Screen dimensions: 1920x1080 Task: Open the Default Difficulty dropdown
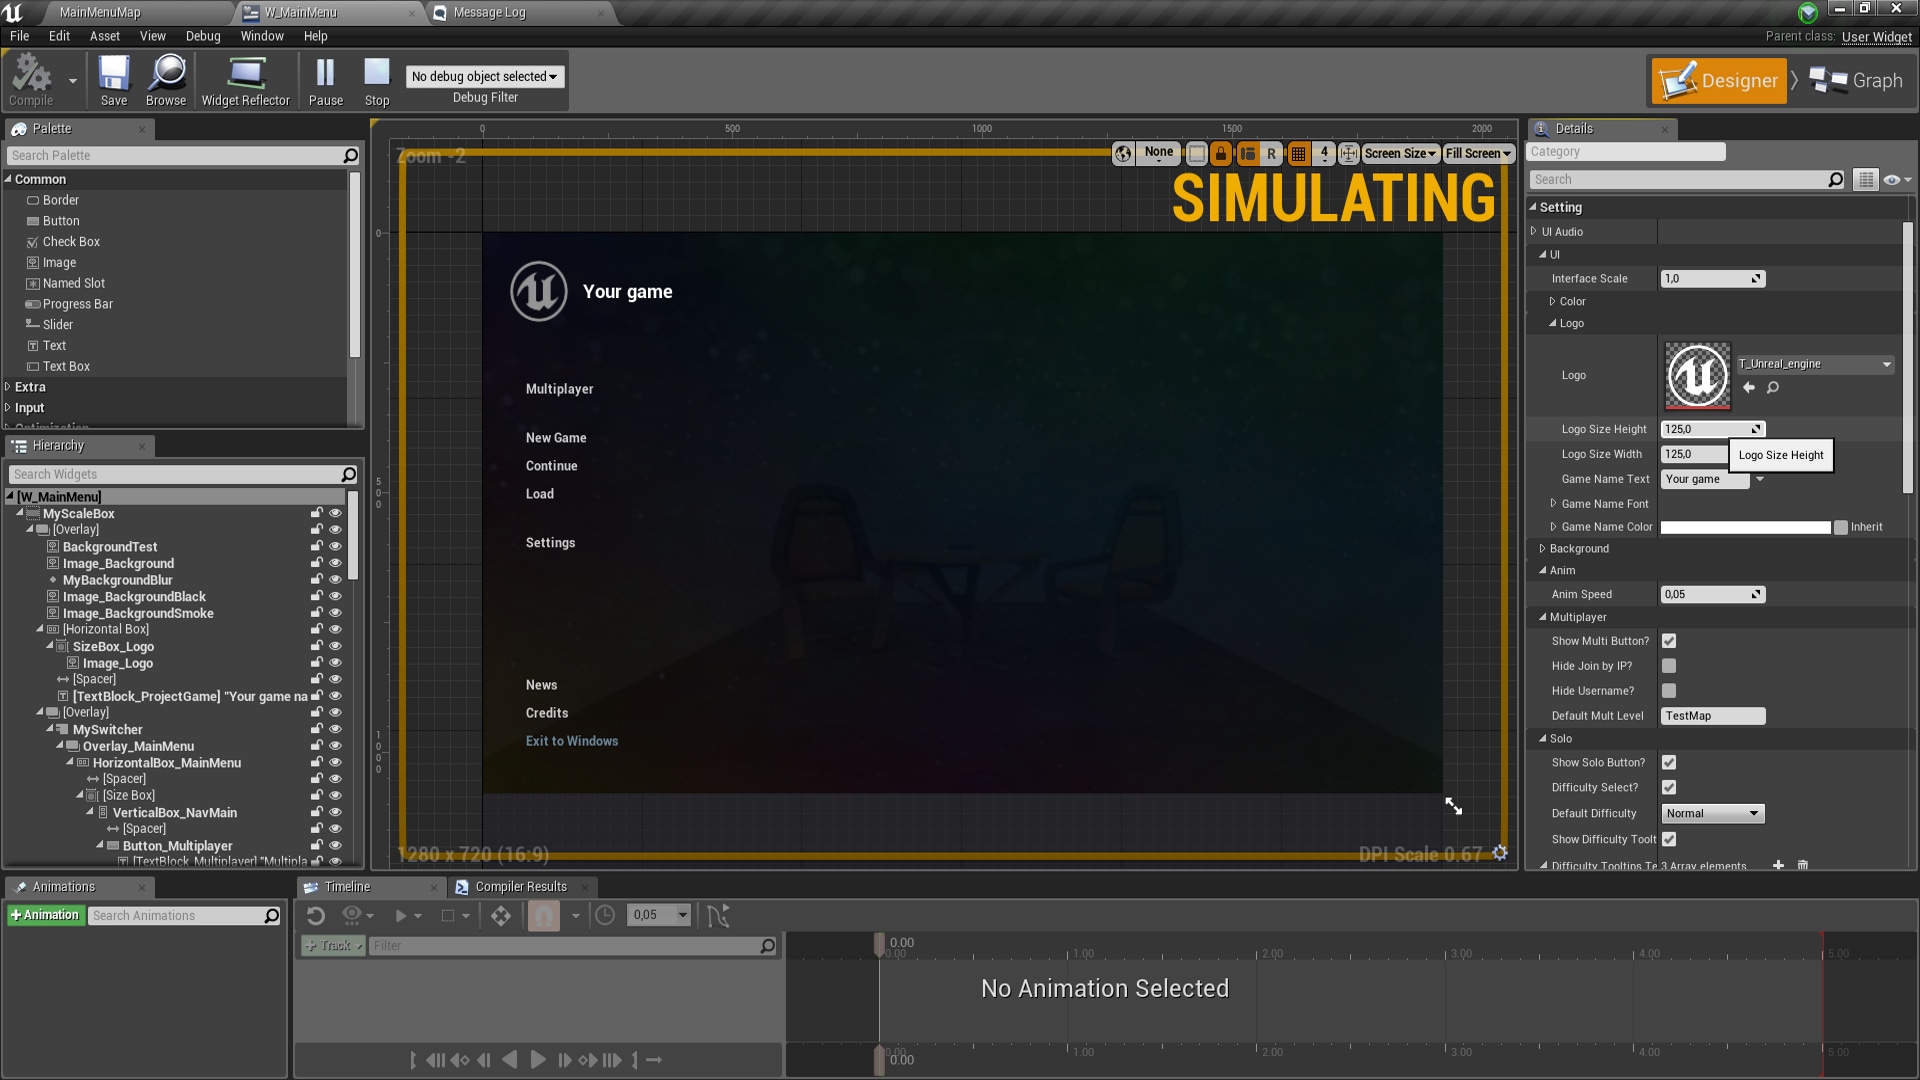click(x=1712, y=813)
